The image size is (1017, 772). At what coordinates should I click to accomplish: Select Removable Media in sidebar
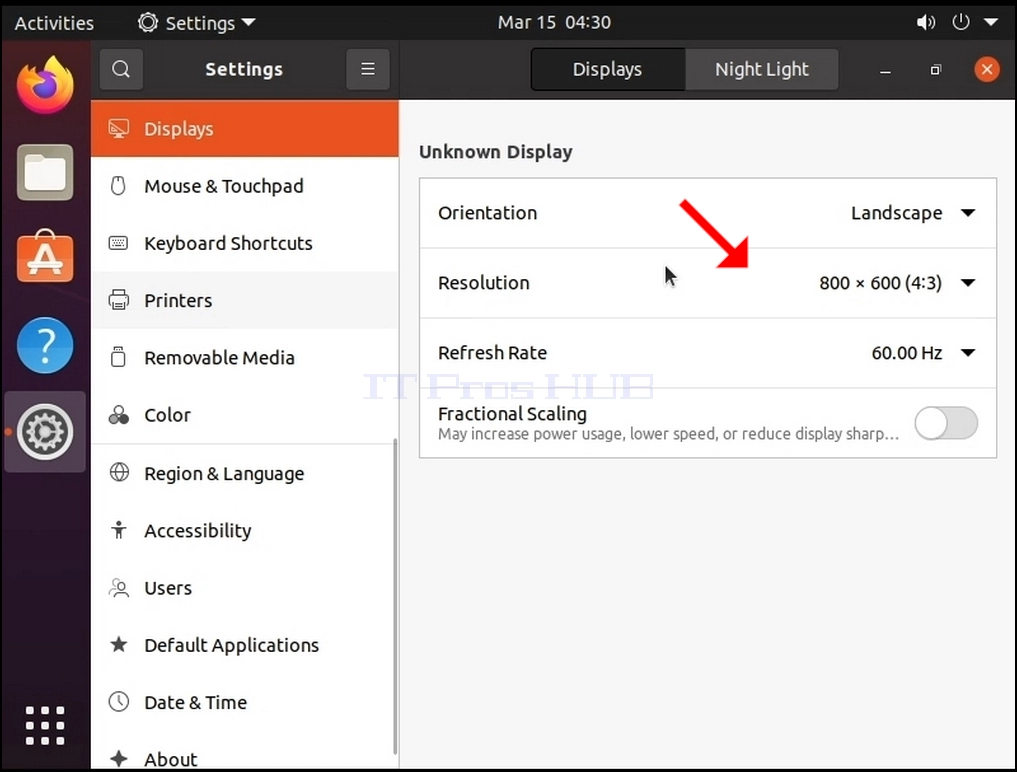[x=245, y=357]
